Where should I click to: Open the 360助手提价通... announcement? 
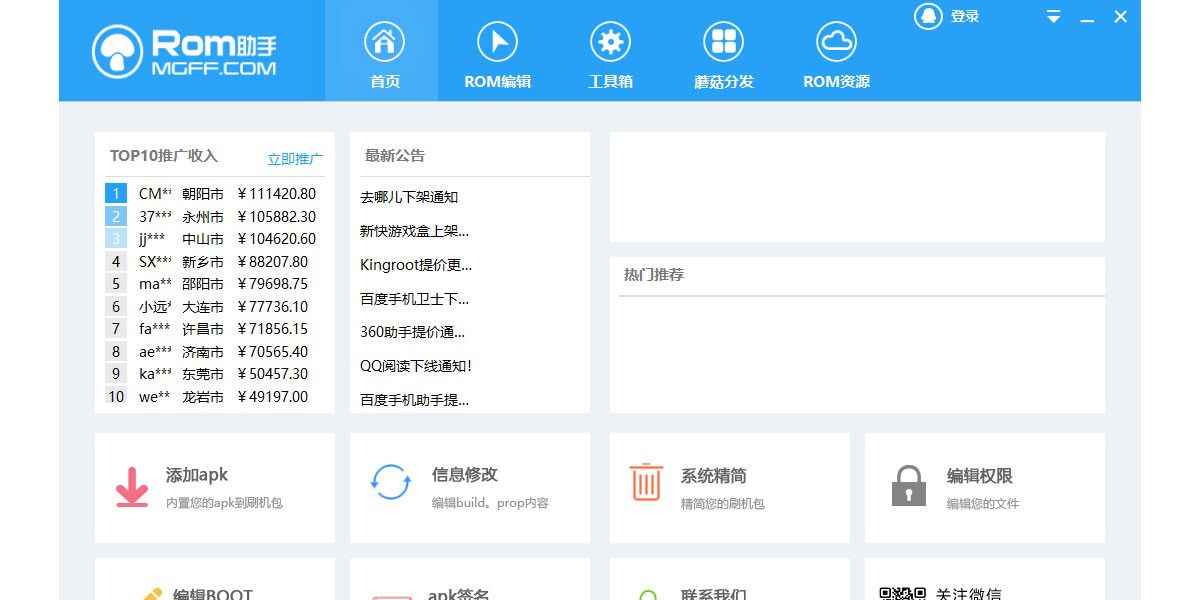pos(412,332)
